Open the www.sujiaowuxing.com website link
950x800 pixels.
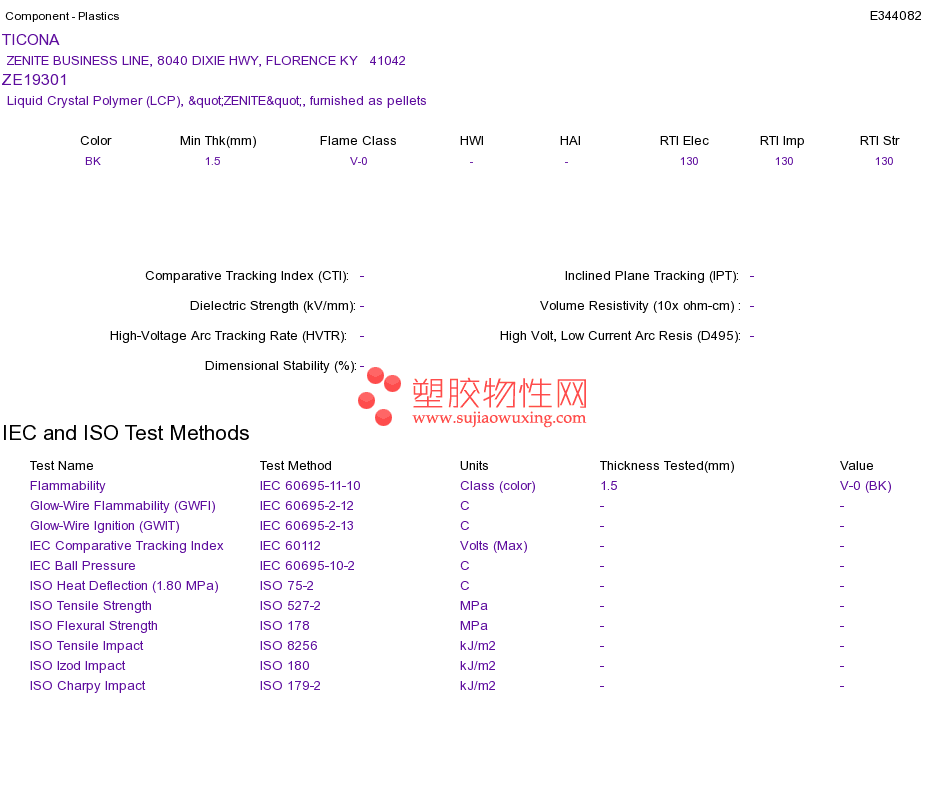499,418
